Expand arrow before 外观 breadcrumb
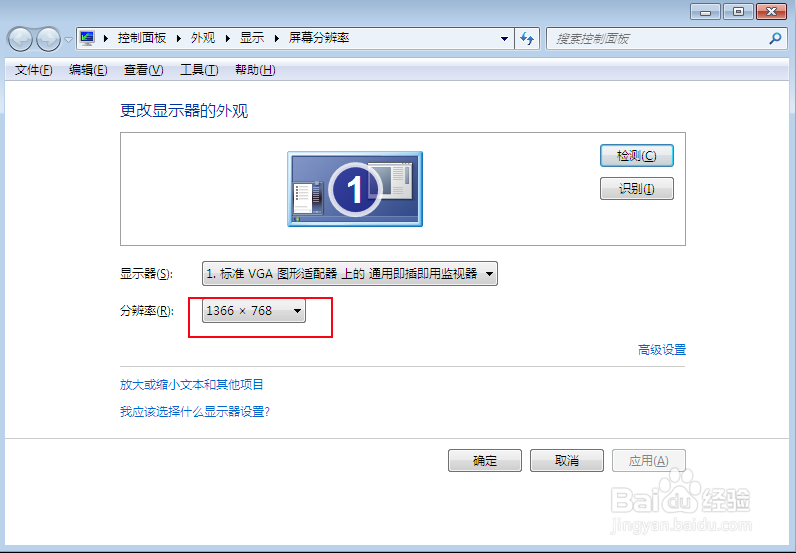796x553 pixels. pos(179,39)
